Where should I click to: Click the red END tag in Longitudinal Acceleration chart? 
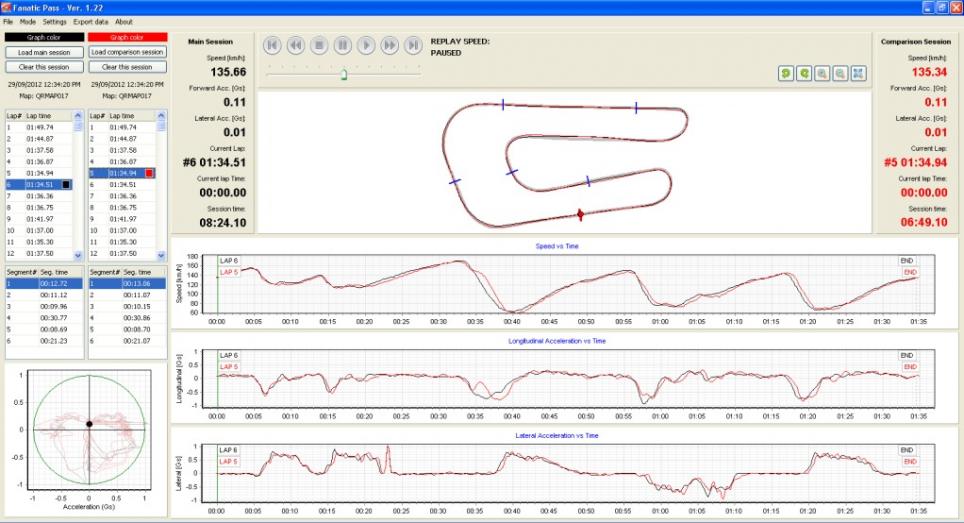pos(910,366)
